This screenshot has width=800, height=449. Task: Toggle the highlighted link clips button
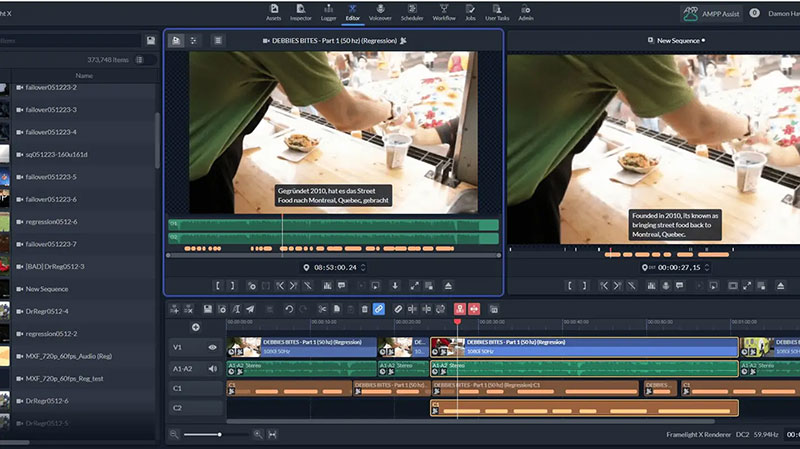[379, 310]
